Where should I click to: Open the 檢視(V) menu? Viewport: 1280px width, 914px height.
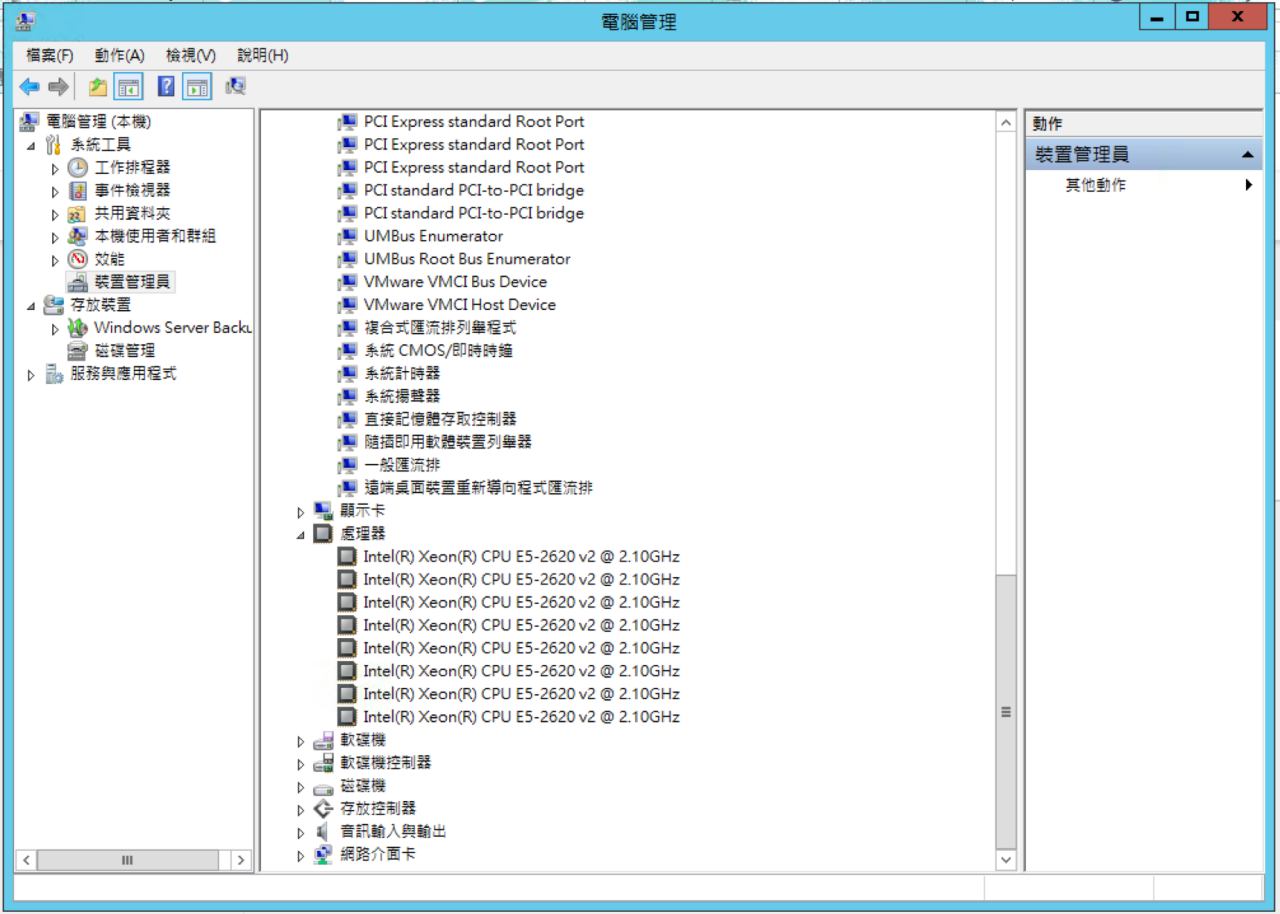[x=191, y=55]
